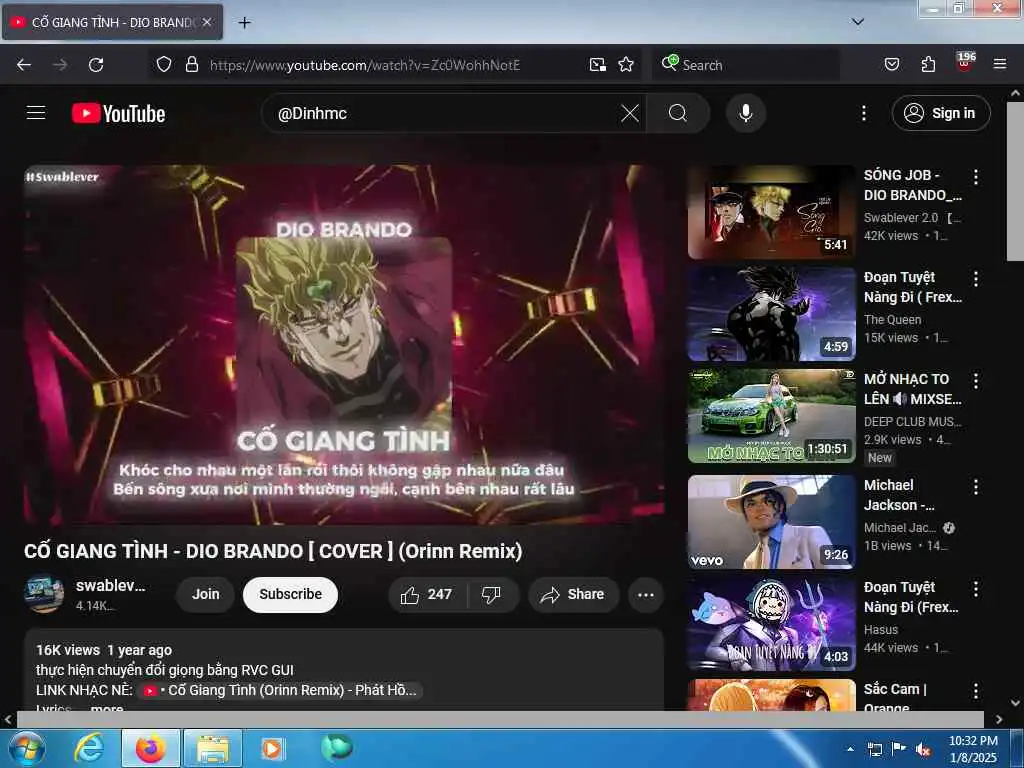Image resolution: width=1024 pixels, height=768 pixels.
Task: Bookmark this page with the star icon
Action: click(x=626, y=64)
